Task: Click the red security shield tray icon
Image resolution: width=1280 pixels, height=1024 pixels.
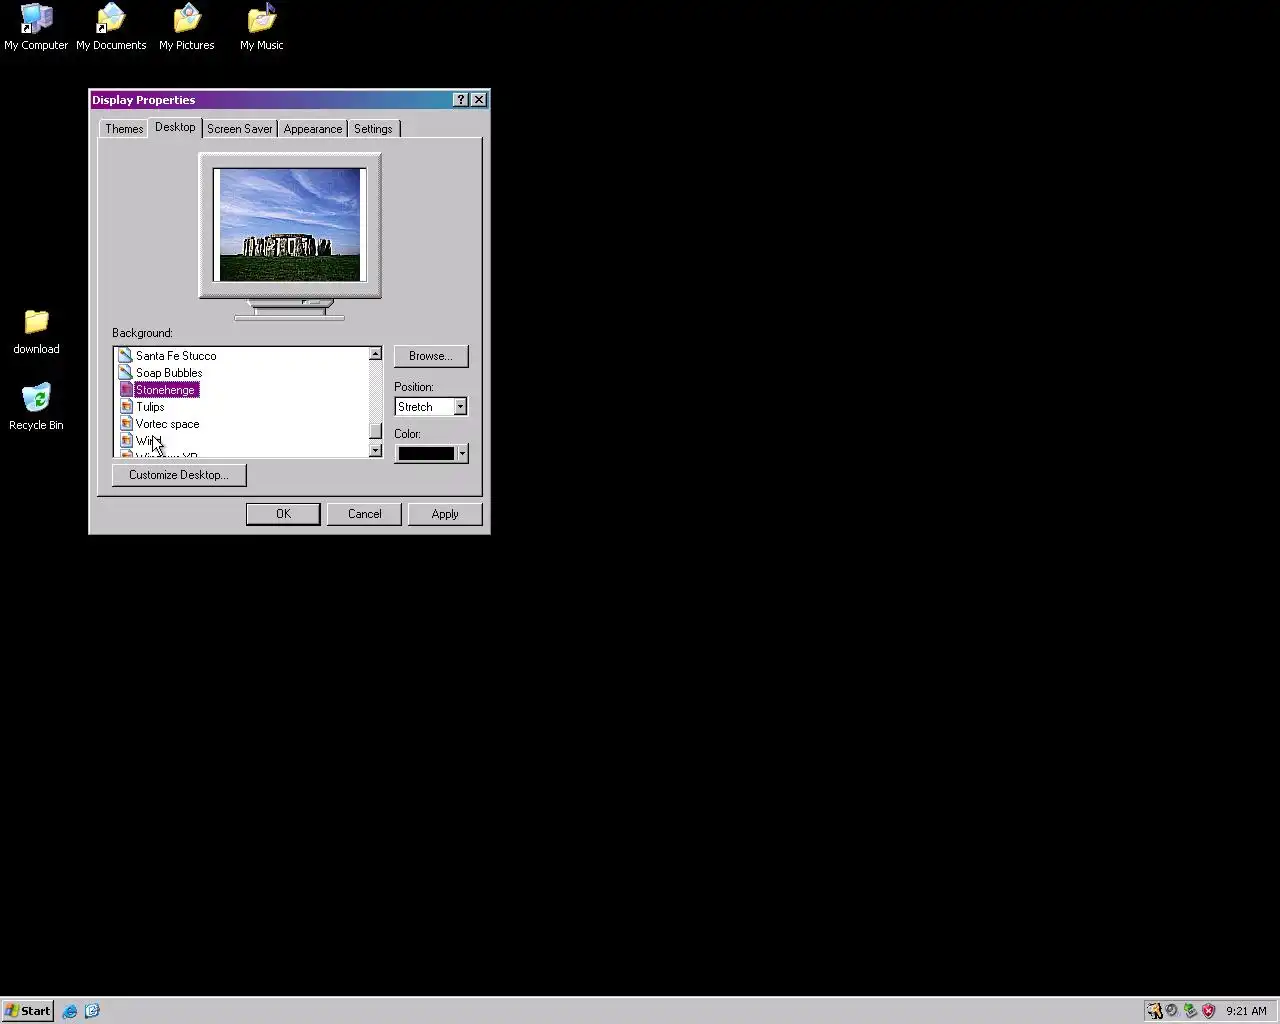Action: pyautogui.click(x=1208, y=1011)
